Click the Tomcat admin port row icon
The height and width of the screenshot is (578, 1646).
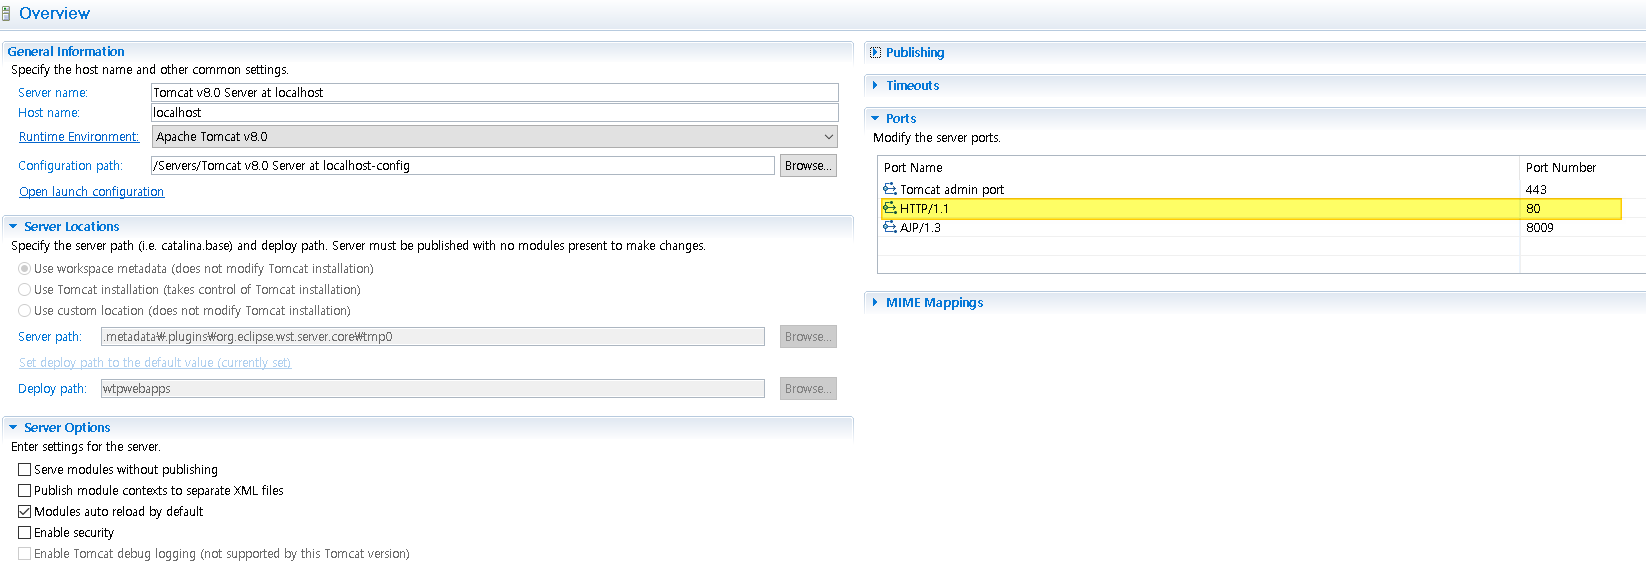pyautogui.click(x=890, y=189)
